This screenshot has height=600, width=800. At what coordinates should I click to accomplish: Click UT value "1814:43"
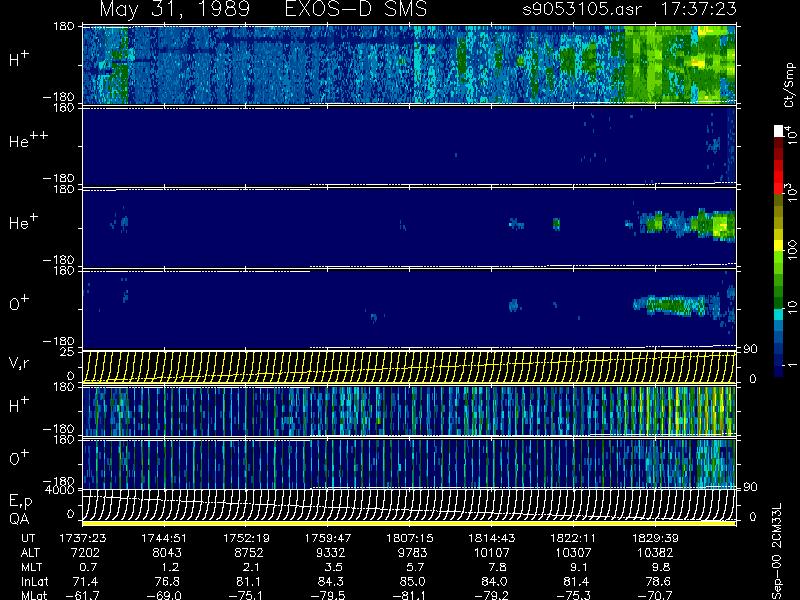492,538
